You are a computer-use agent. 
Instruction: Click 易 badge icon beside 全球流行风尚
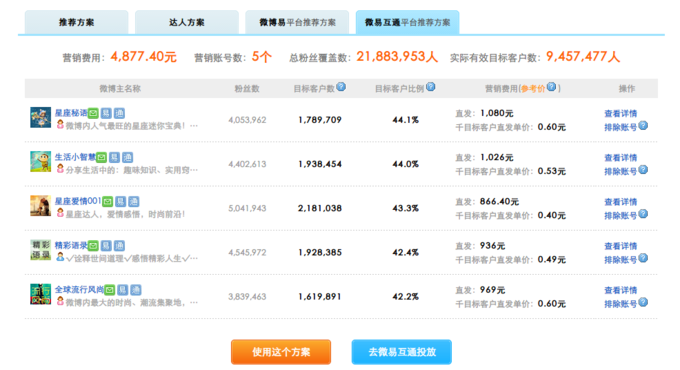pyautogui.click(x=123, y=290)
